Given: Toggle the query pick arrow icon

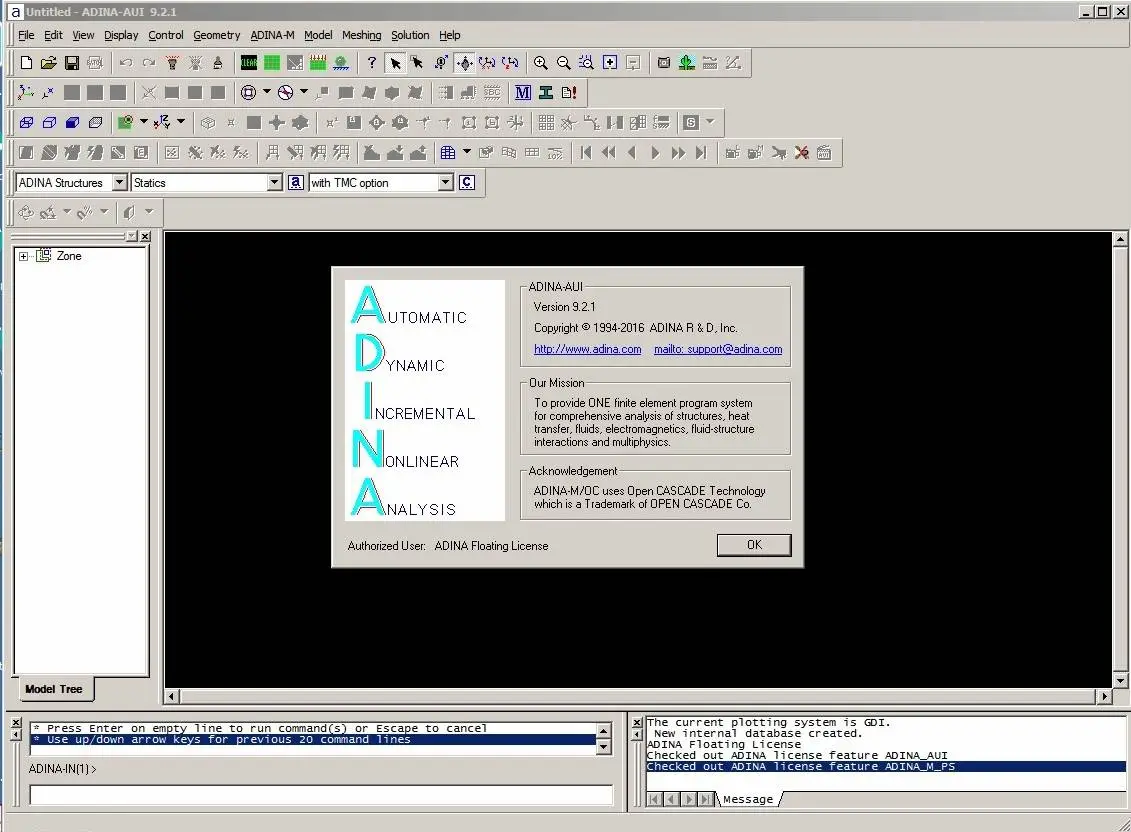Looking at the screenshot, I should [418, 63].
